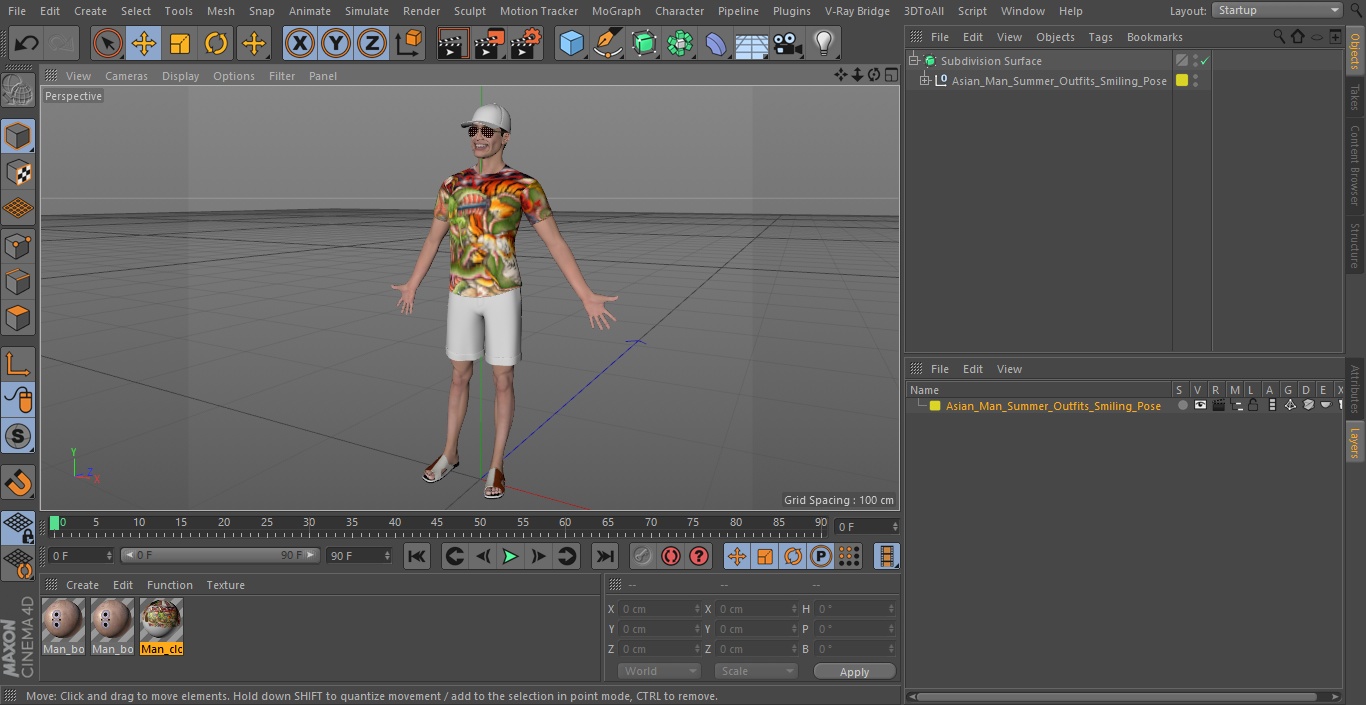Add a Camera object

(x=788, y=44)
